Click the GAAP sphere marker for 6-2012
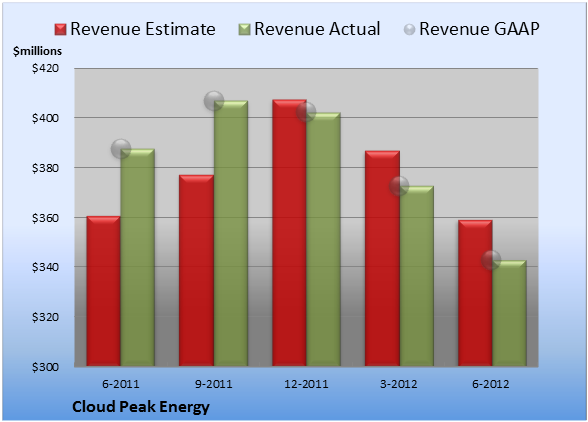This screenshot has width=588, height=422. (491, 260)
